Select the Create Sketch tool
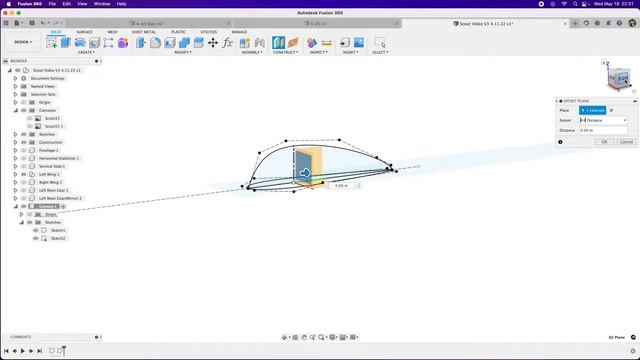Image resolution: width=640 pixels, height=360 pixels. click(x=51, y=42)
